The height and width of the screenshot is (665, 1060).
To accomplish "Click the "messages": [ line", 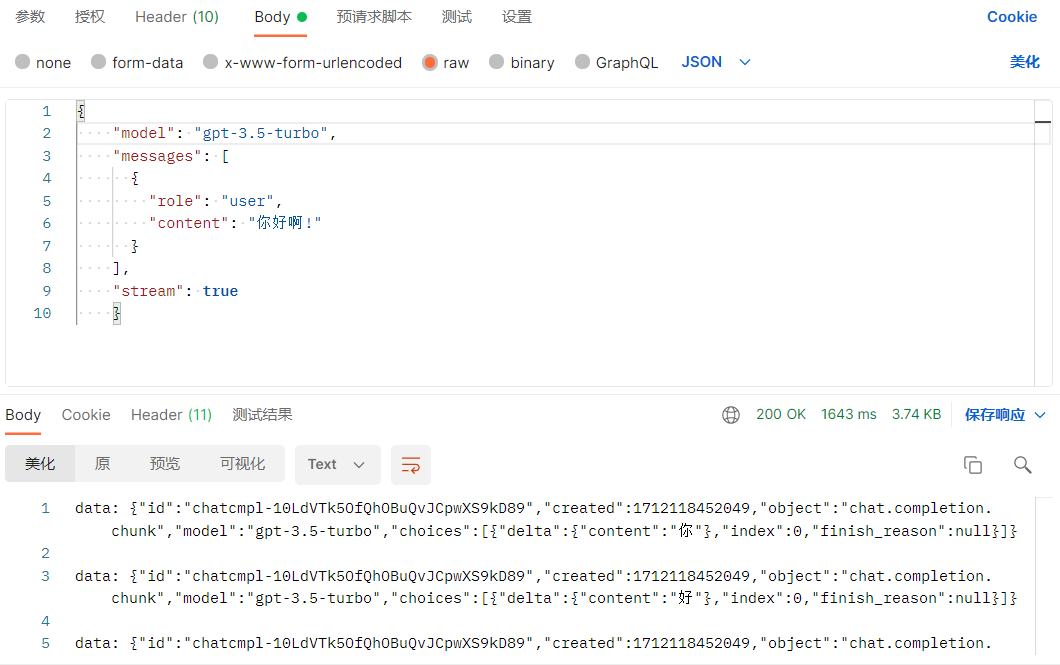I will coord(171,156).
